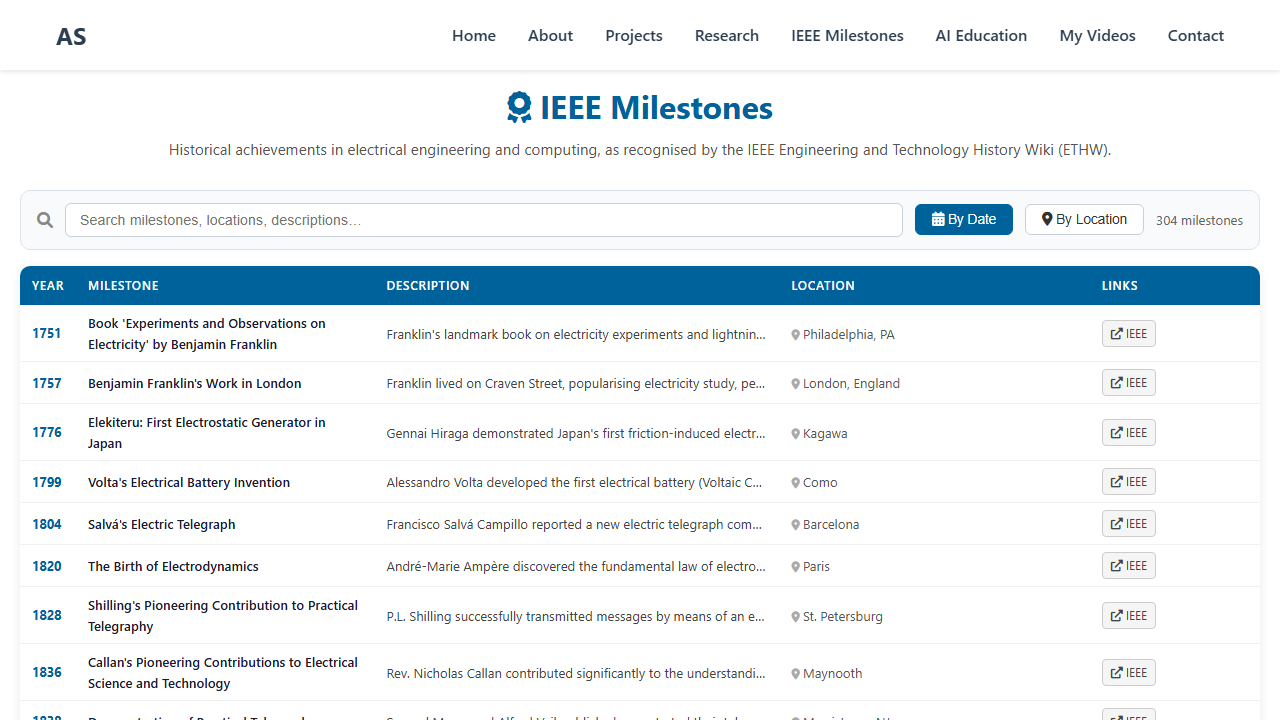This screenshot has width=1280, height=720.
Task: Click the pin icon beside St. Petersburg
Action: (x=796, y=617)
